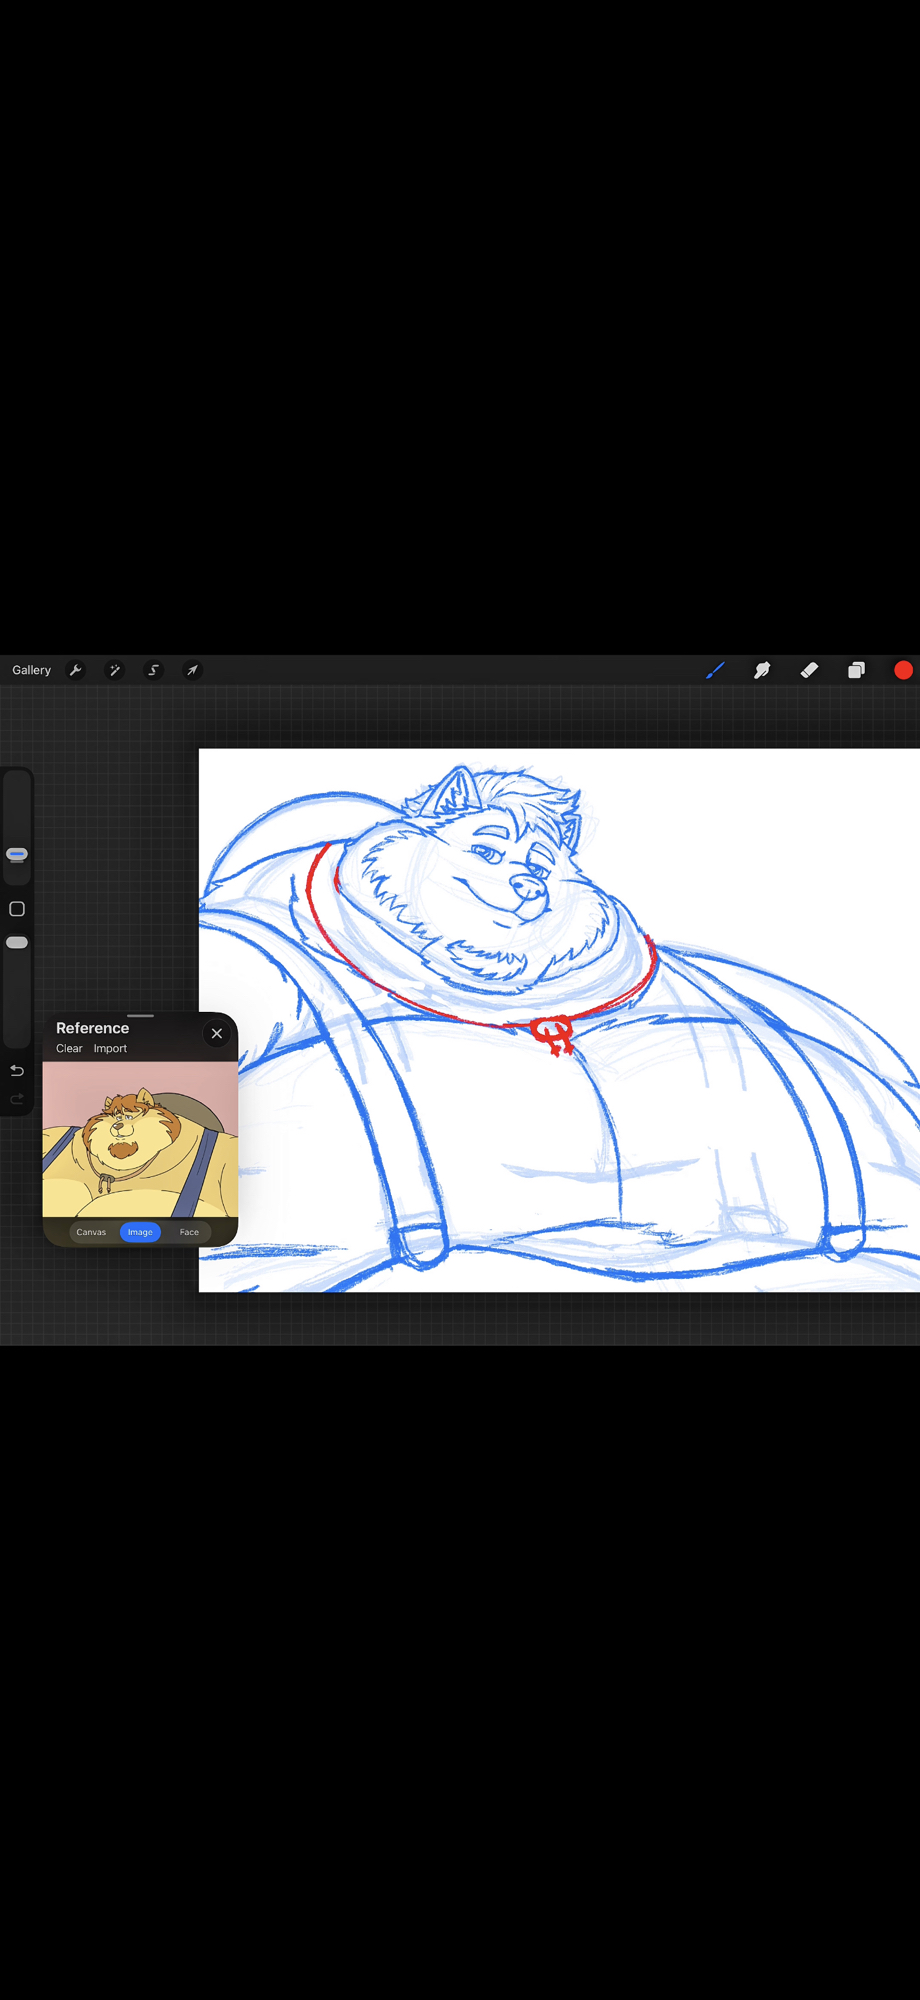Screen dimensions: 920x2000
Task: Return to the Gallery
Action: tap(31, 670)
